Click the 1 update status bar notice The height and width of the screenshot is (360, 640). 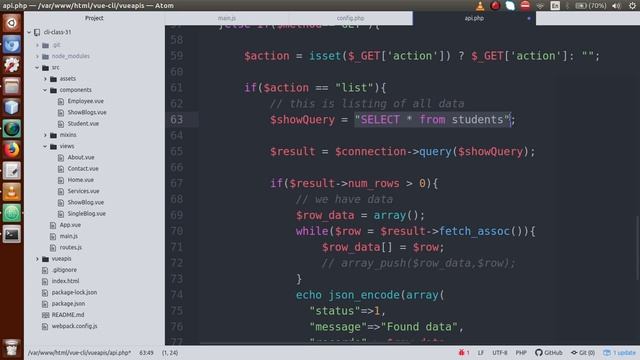point(620,353)
